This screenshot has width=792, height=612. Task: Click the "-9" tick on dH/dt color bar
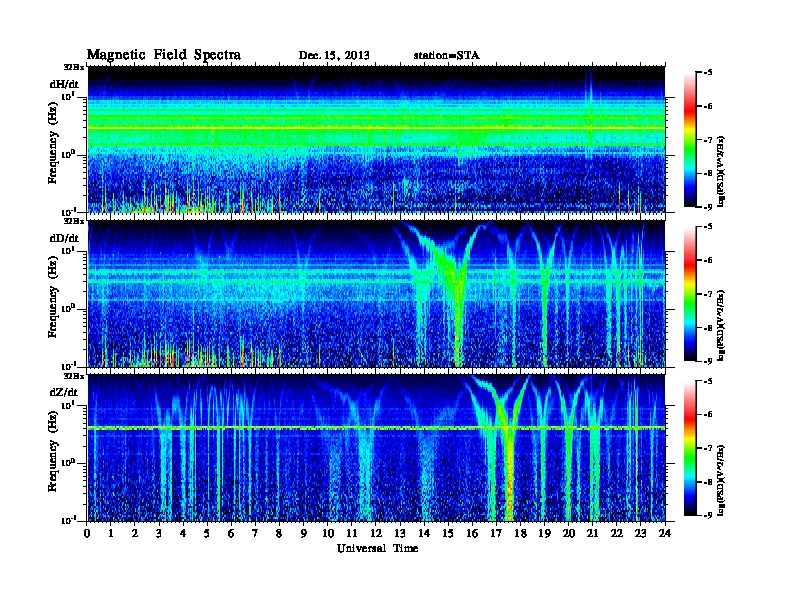tap(707, 207)
